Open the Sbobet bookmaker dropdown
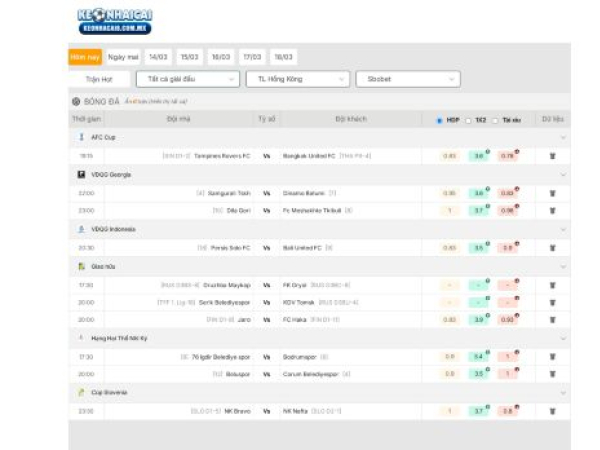This screenshot has width=600, height=450. pos(408,78)
